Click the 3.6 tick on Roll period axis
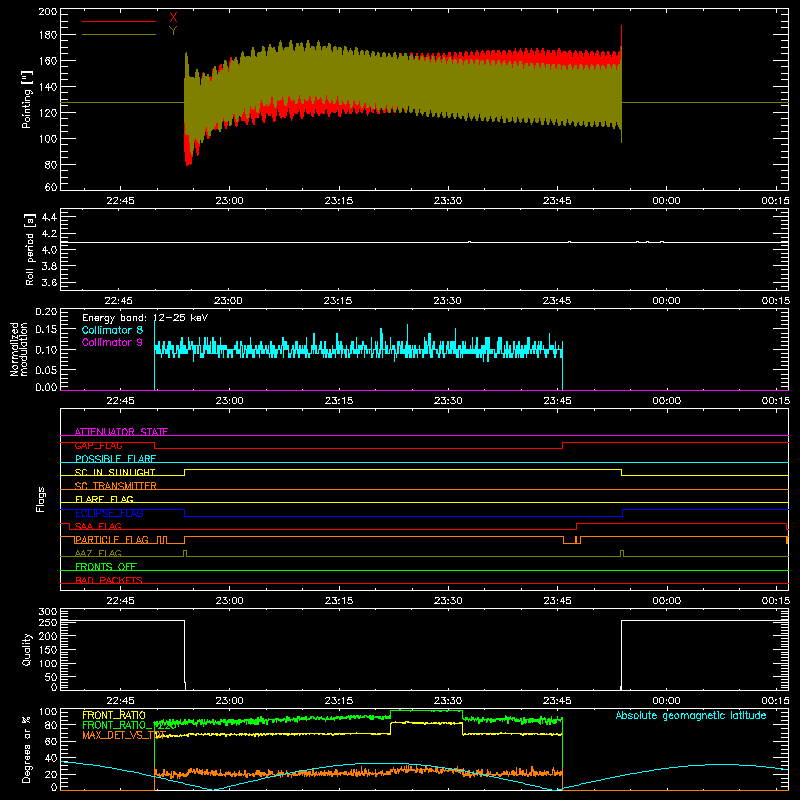 (49, 282)
